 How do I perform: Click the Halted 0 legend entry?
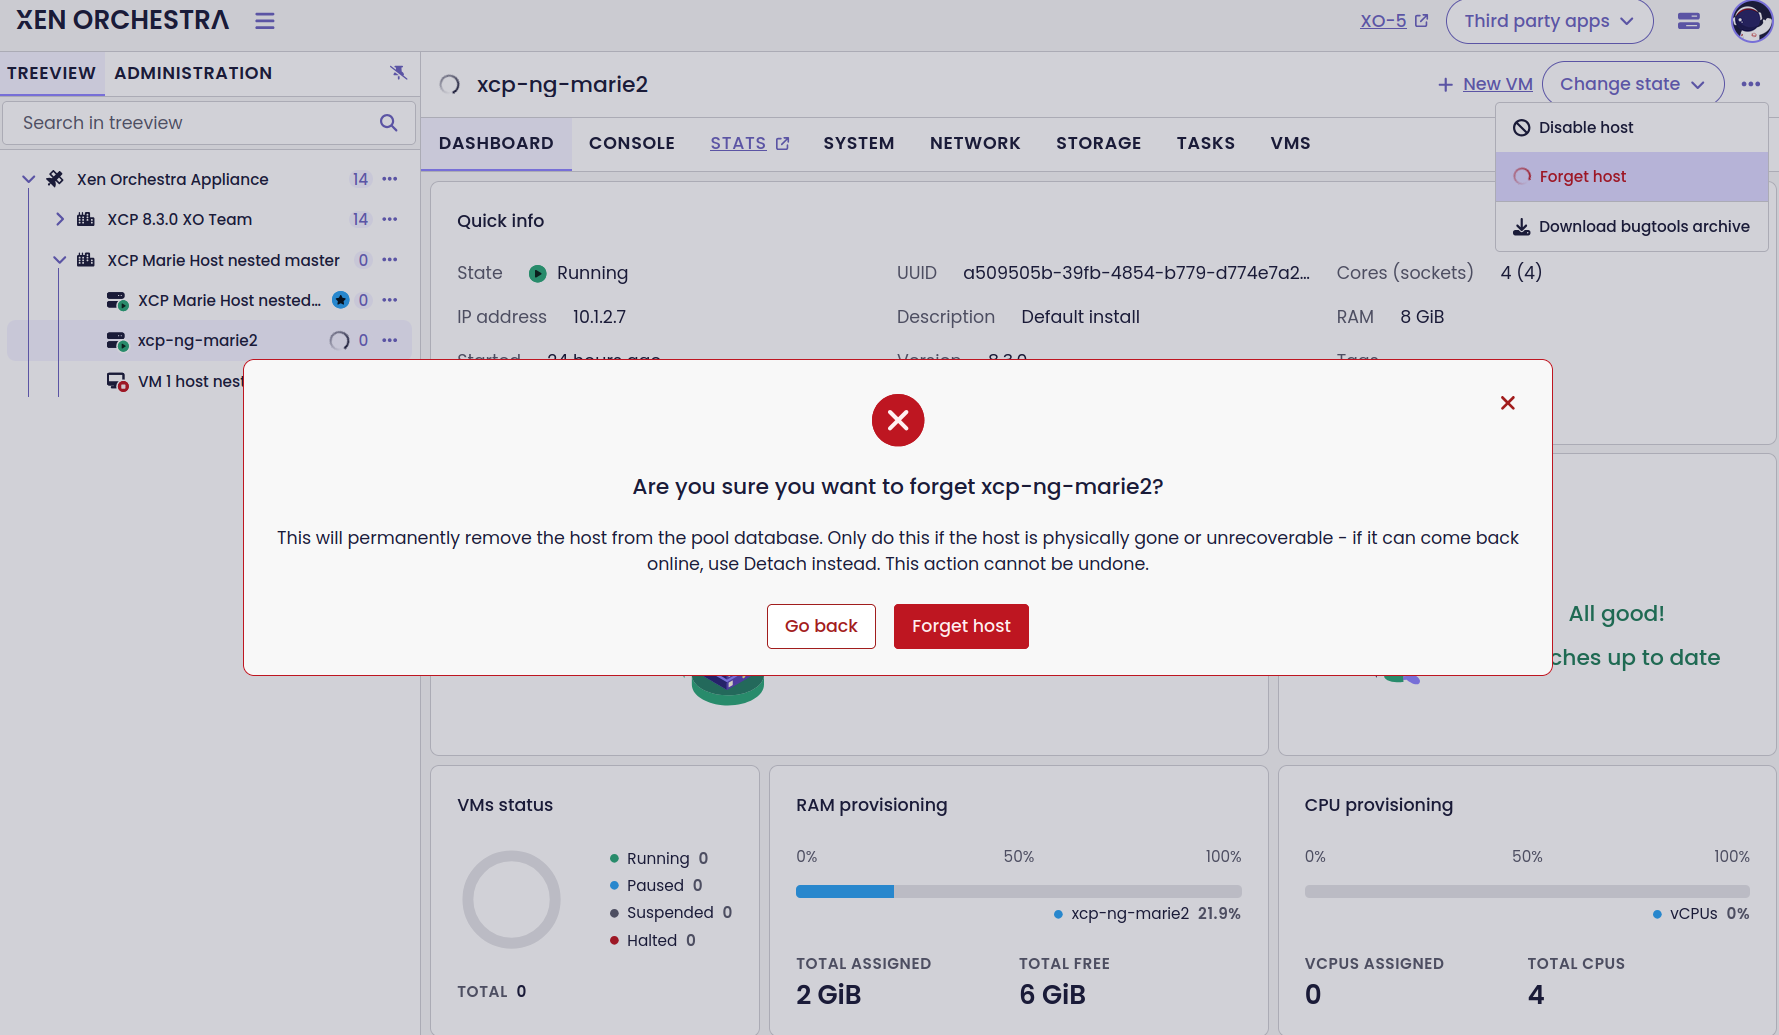point(653,940)
